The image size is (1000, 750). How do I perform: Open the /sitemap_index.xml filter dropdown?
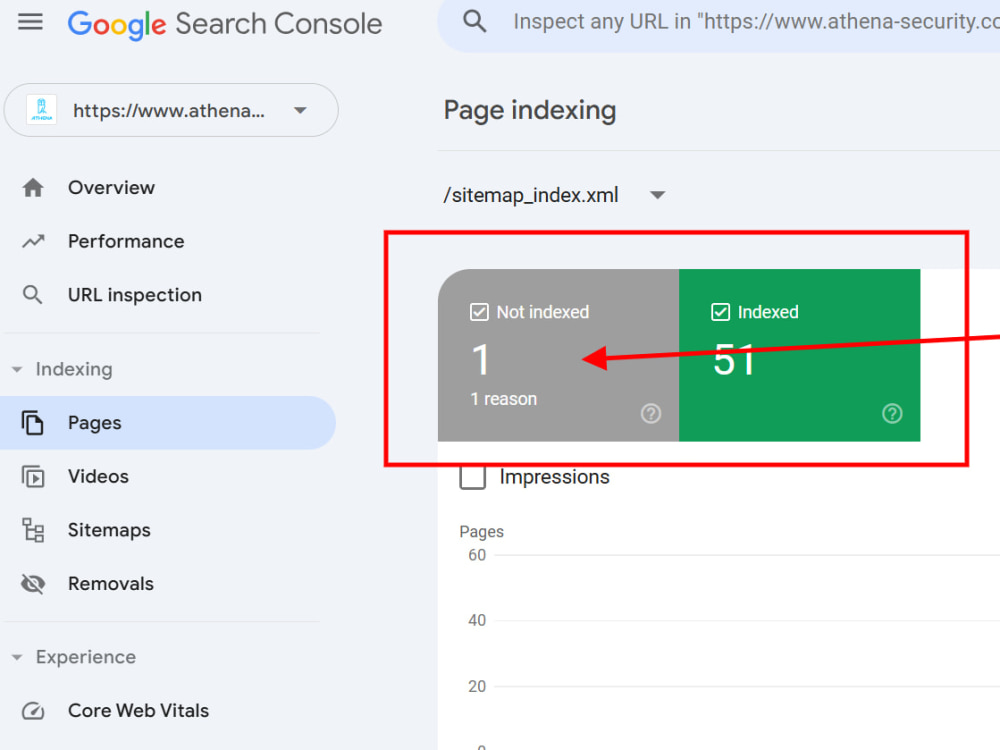[554, 195]
